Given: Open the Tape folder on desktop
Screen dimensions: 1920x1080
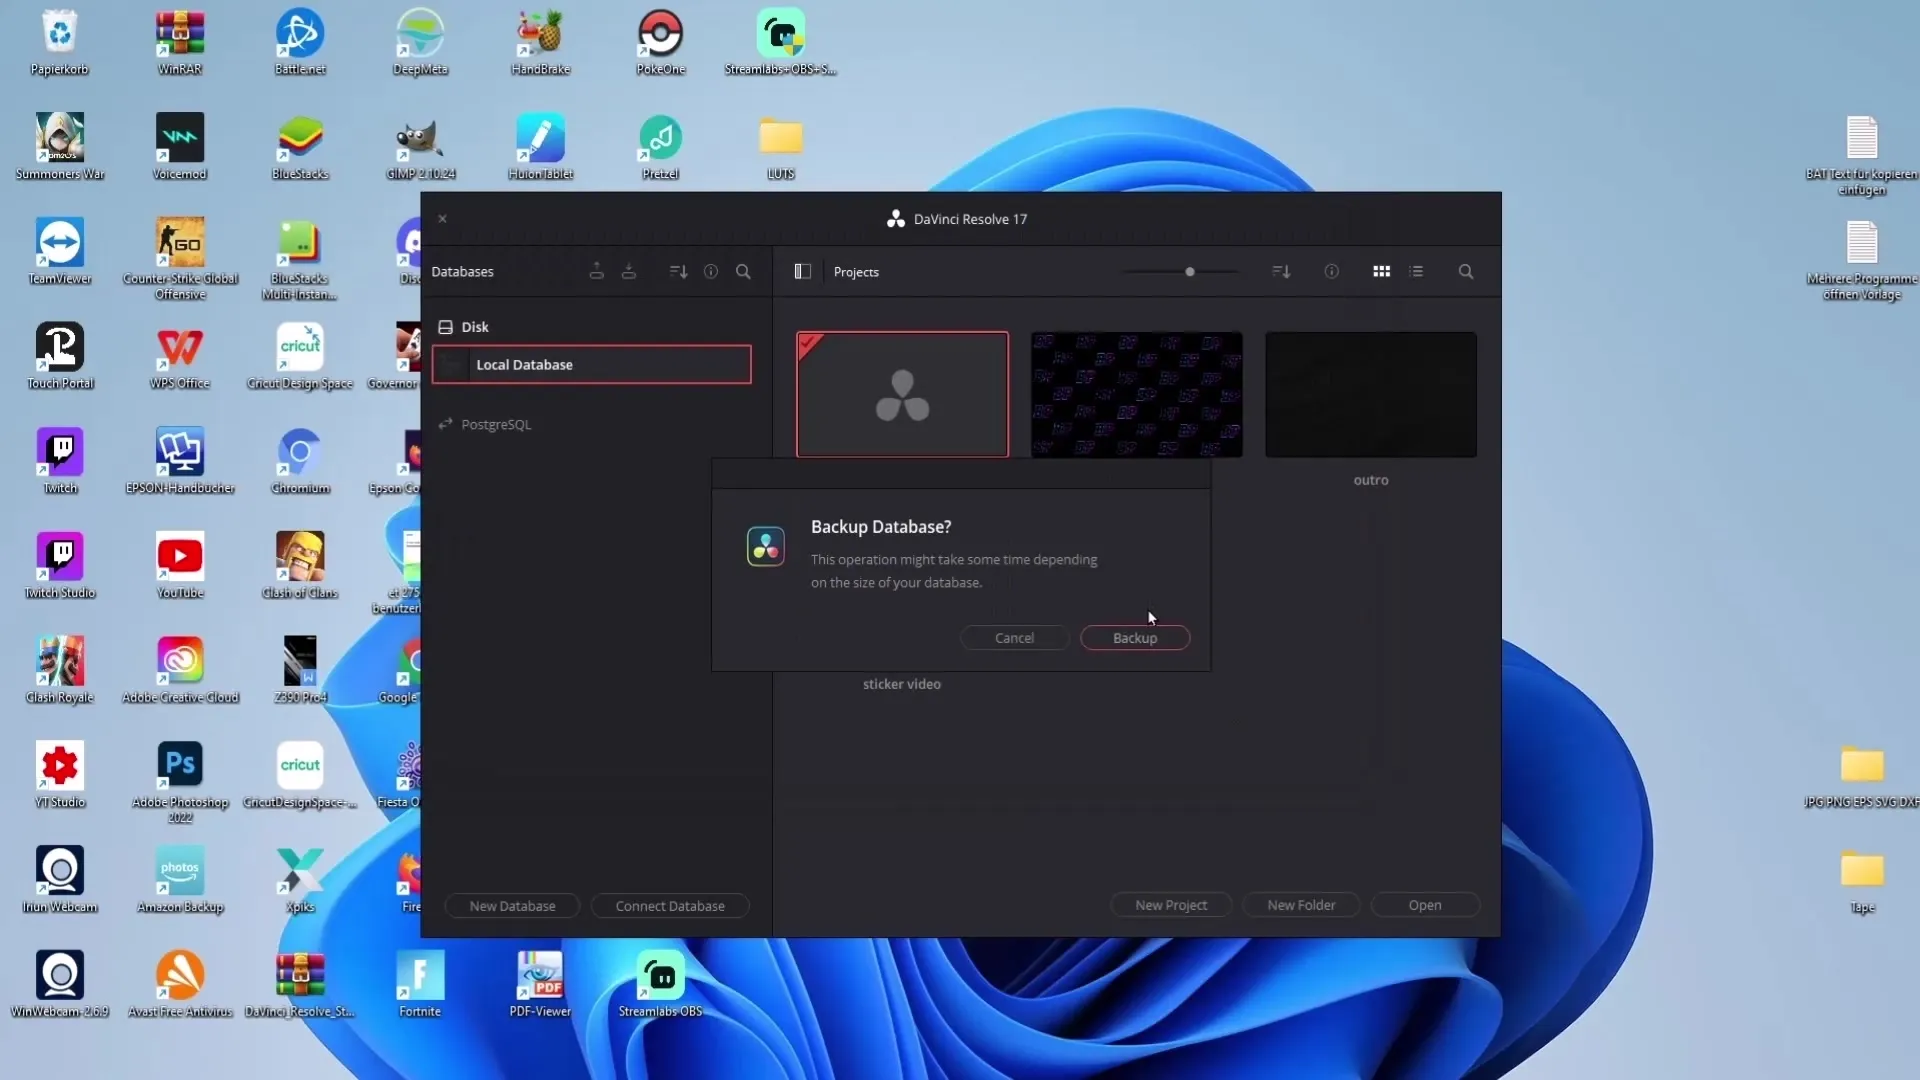Looking at the screenshot, I should pos(1862,880).
